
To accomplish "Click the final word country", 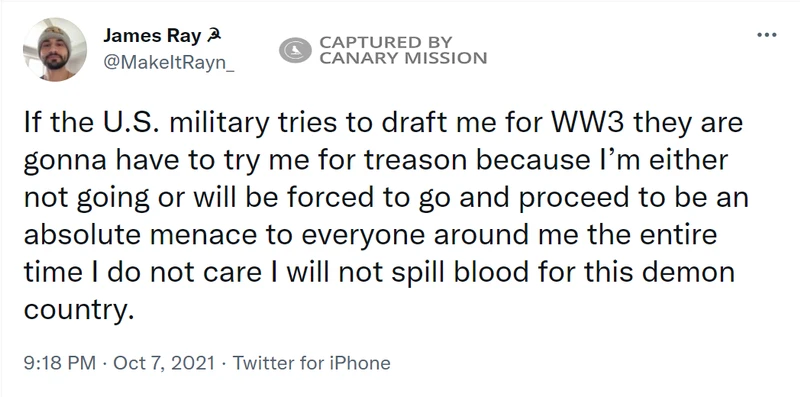I will point(74,311).
